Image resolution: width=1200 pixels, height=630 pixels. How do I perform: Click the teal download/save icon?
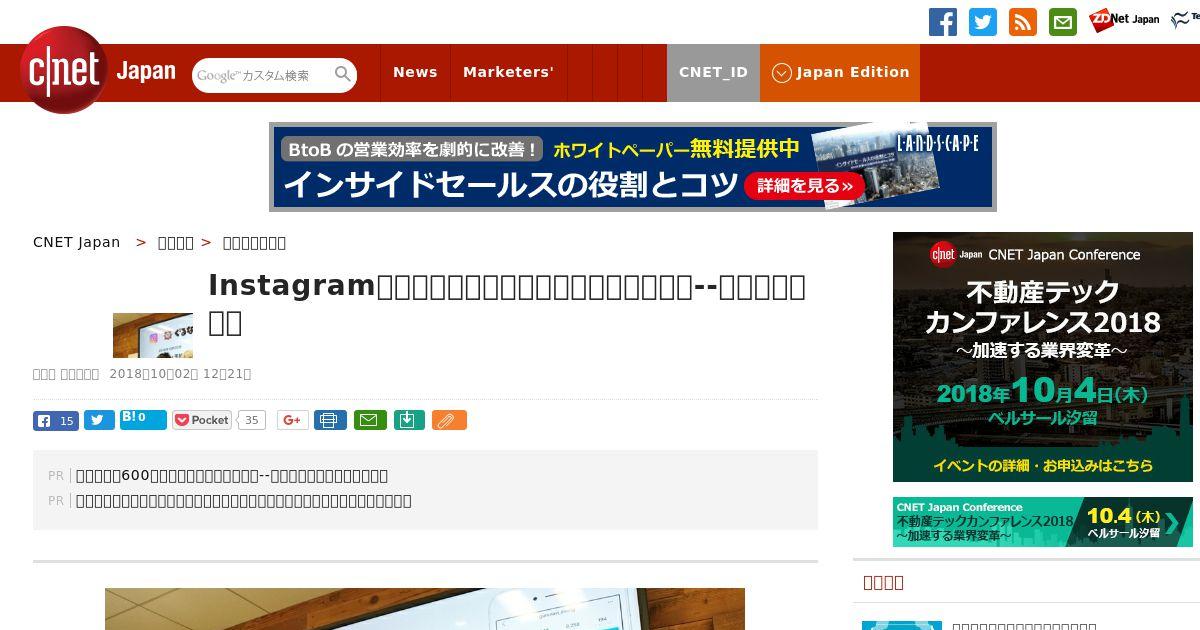[x=409, y=421]
